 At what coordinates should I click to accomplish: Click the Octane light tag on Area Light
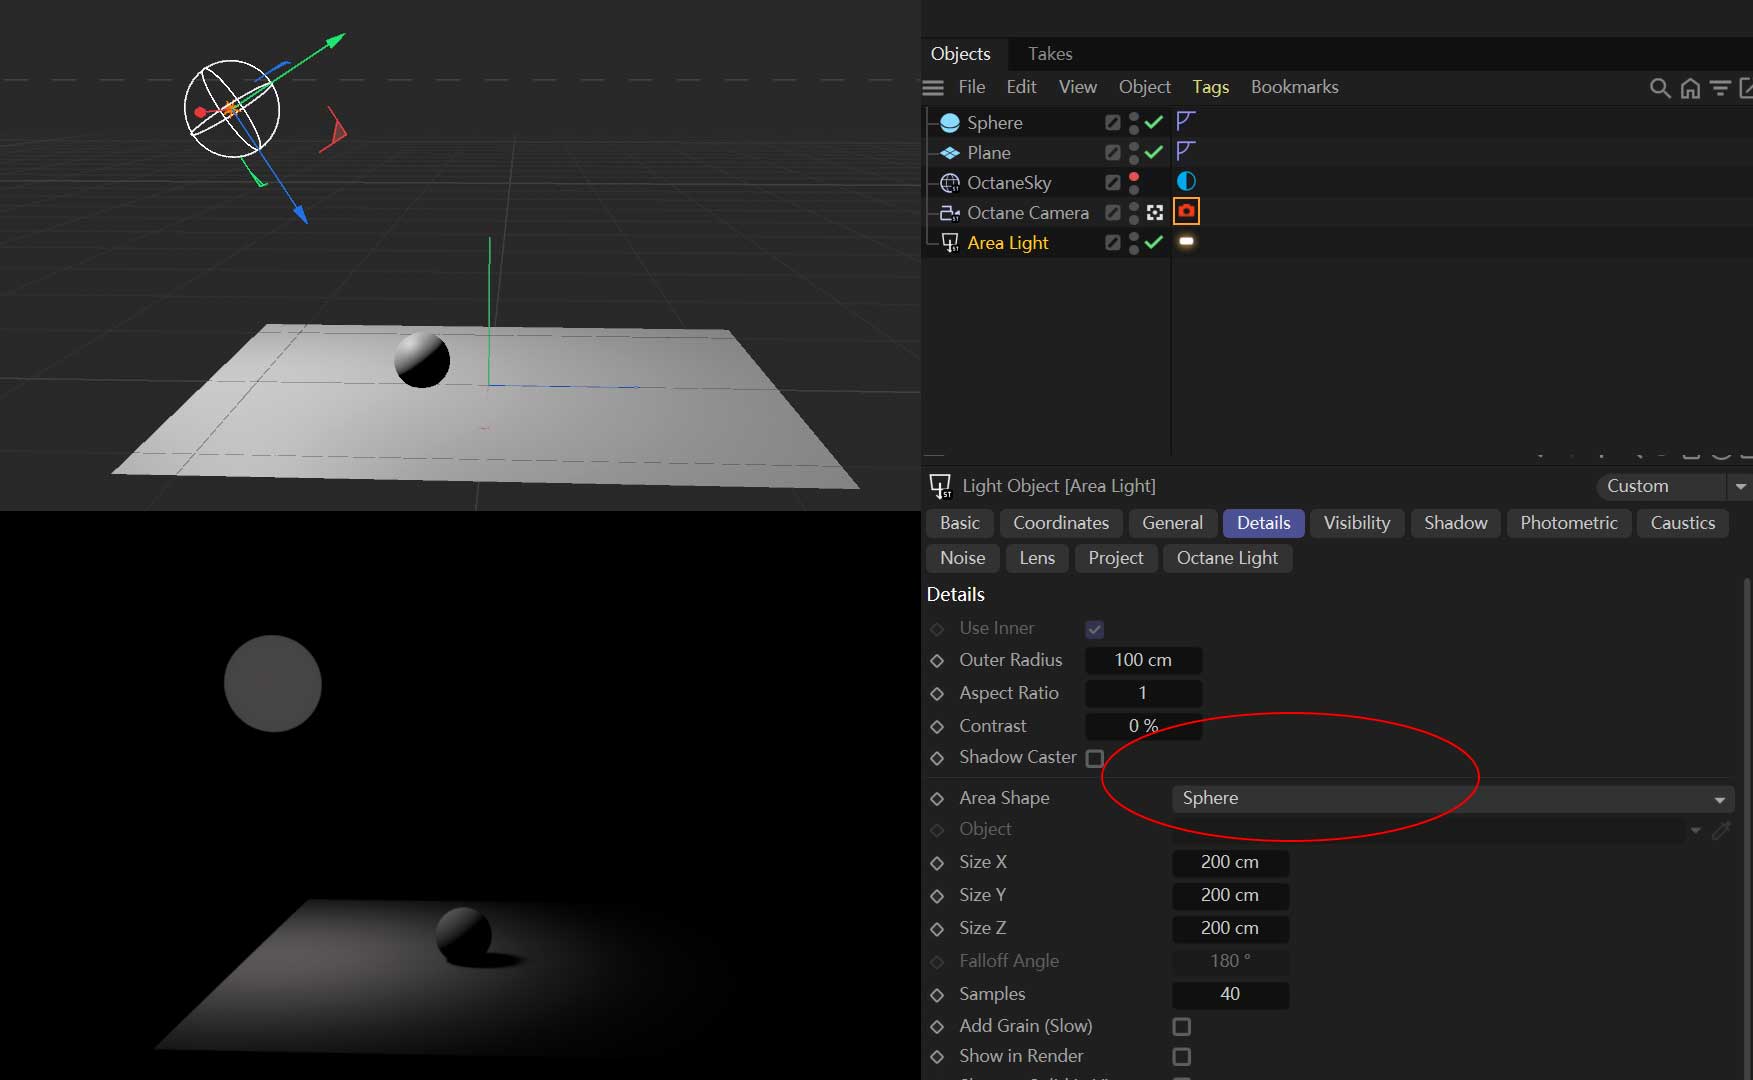1186,241
